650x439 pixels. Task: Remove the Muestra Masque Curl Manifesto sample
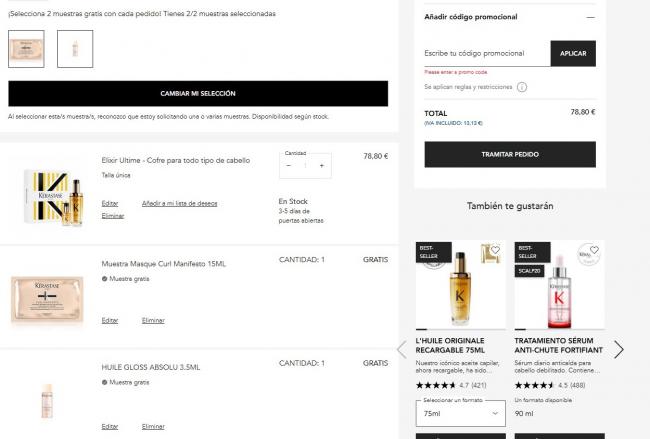click(x=153, y=320)
